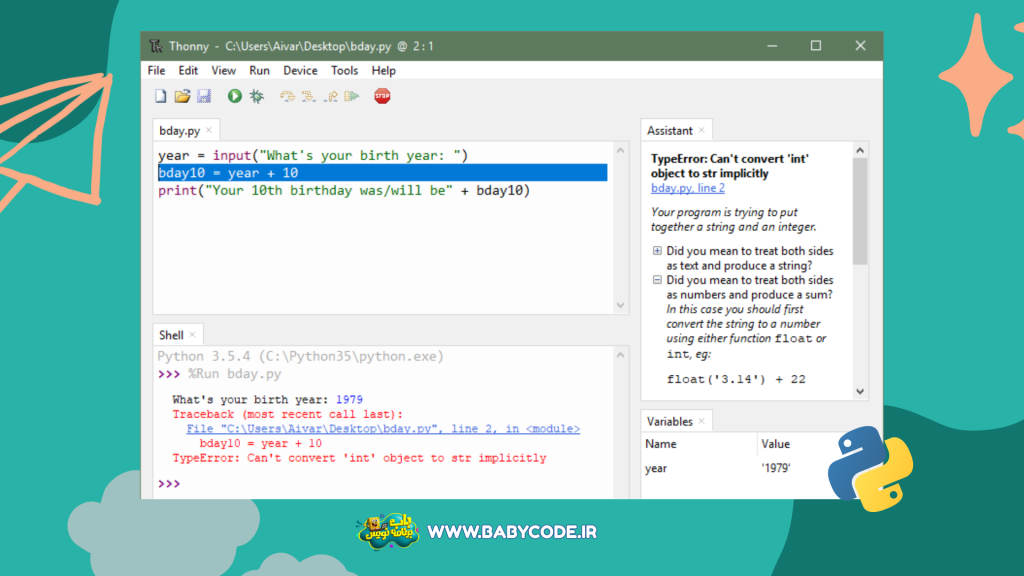Screen dimensions: 1024x576
Task: Stop the program with the red STOP icon
Action: (382, 97)
